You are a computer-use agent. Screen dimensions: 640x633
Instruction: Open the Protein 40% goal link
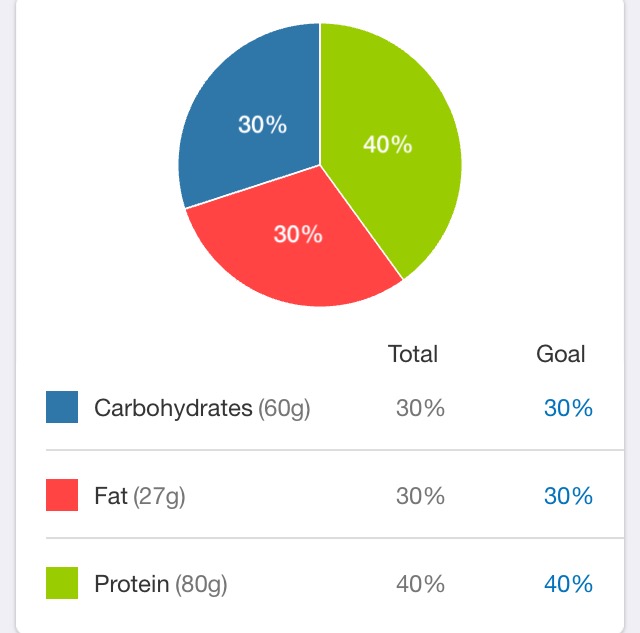click(568, 584)
